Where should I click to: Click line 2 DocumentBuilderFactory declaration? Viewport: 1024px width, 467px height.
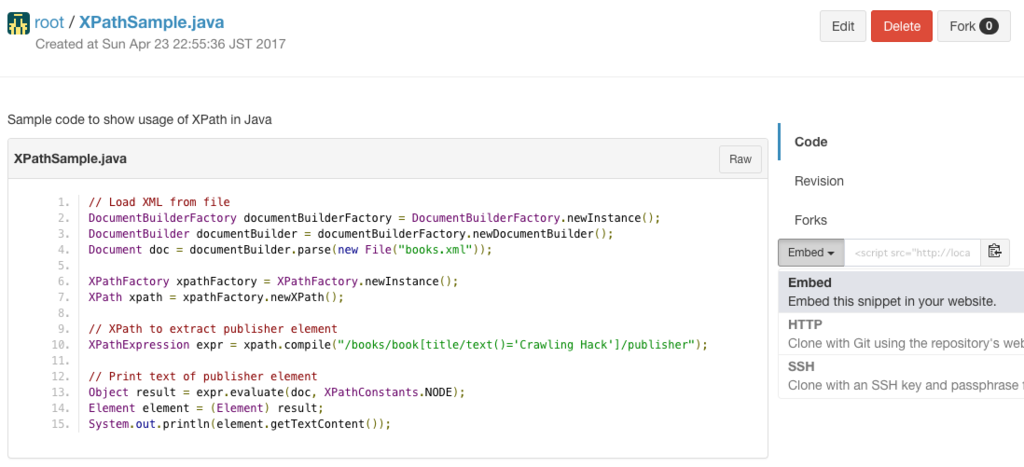tap(374, 217)
